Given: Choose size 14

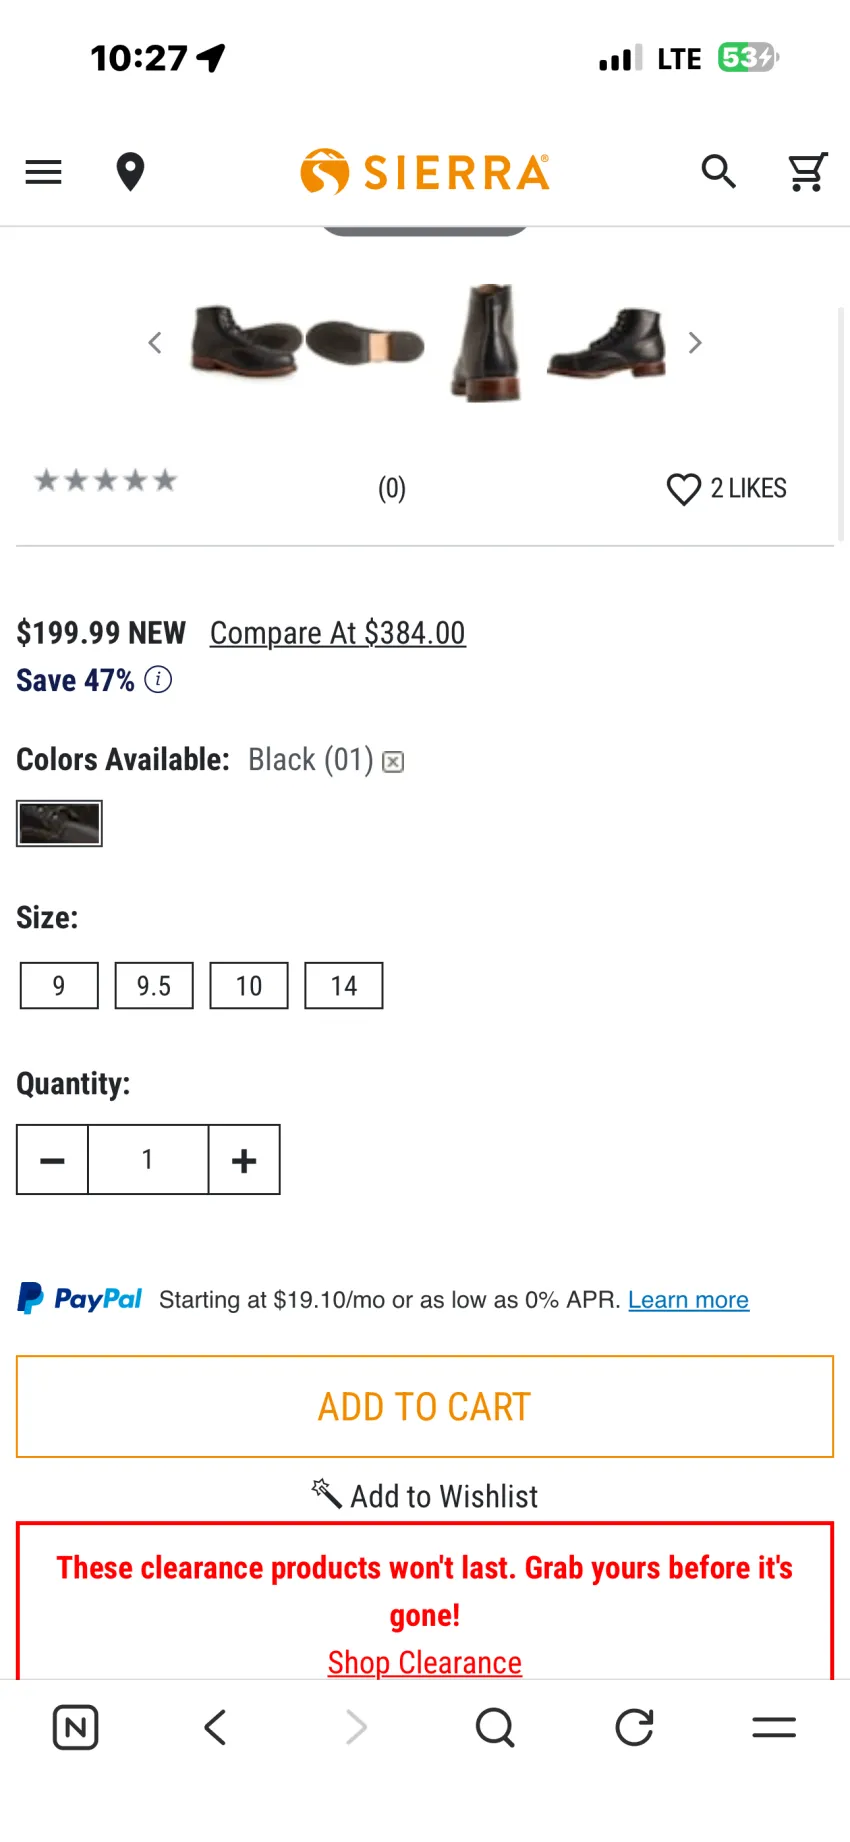Looking at the screenshot, I should (x=344, y=986).
